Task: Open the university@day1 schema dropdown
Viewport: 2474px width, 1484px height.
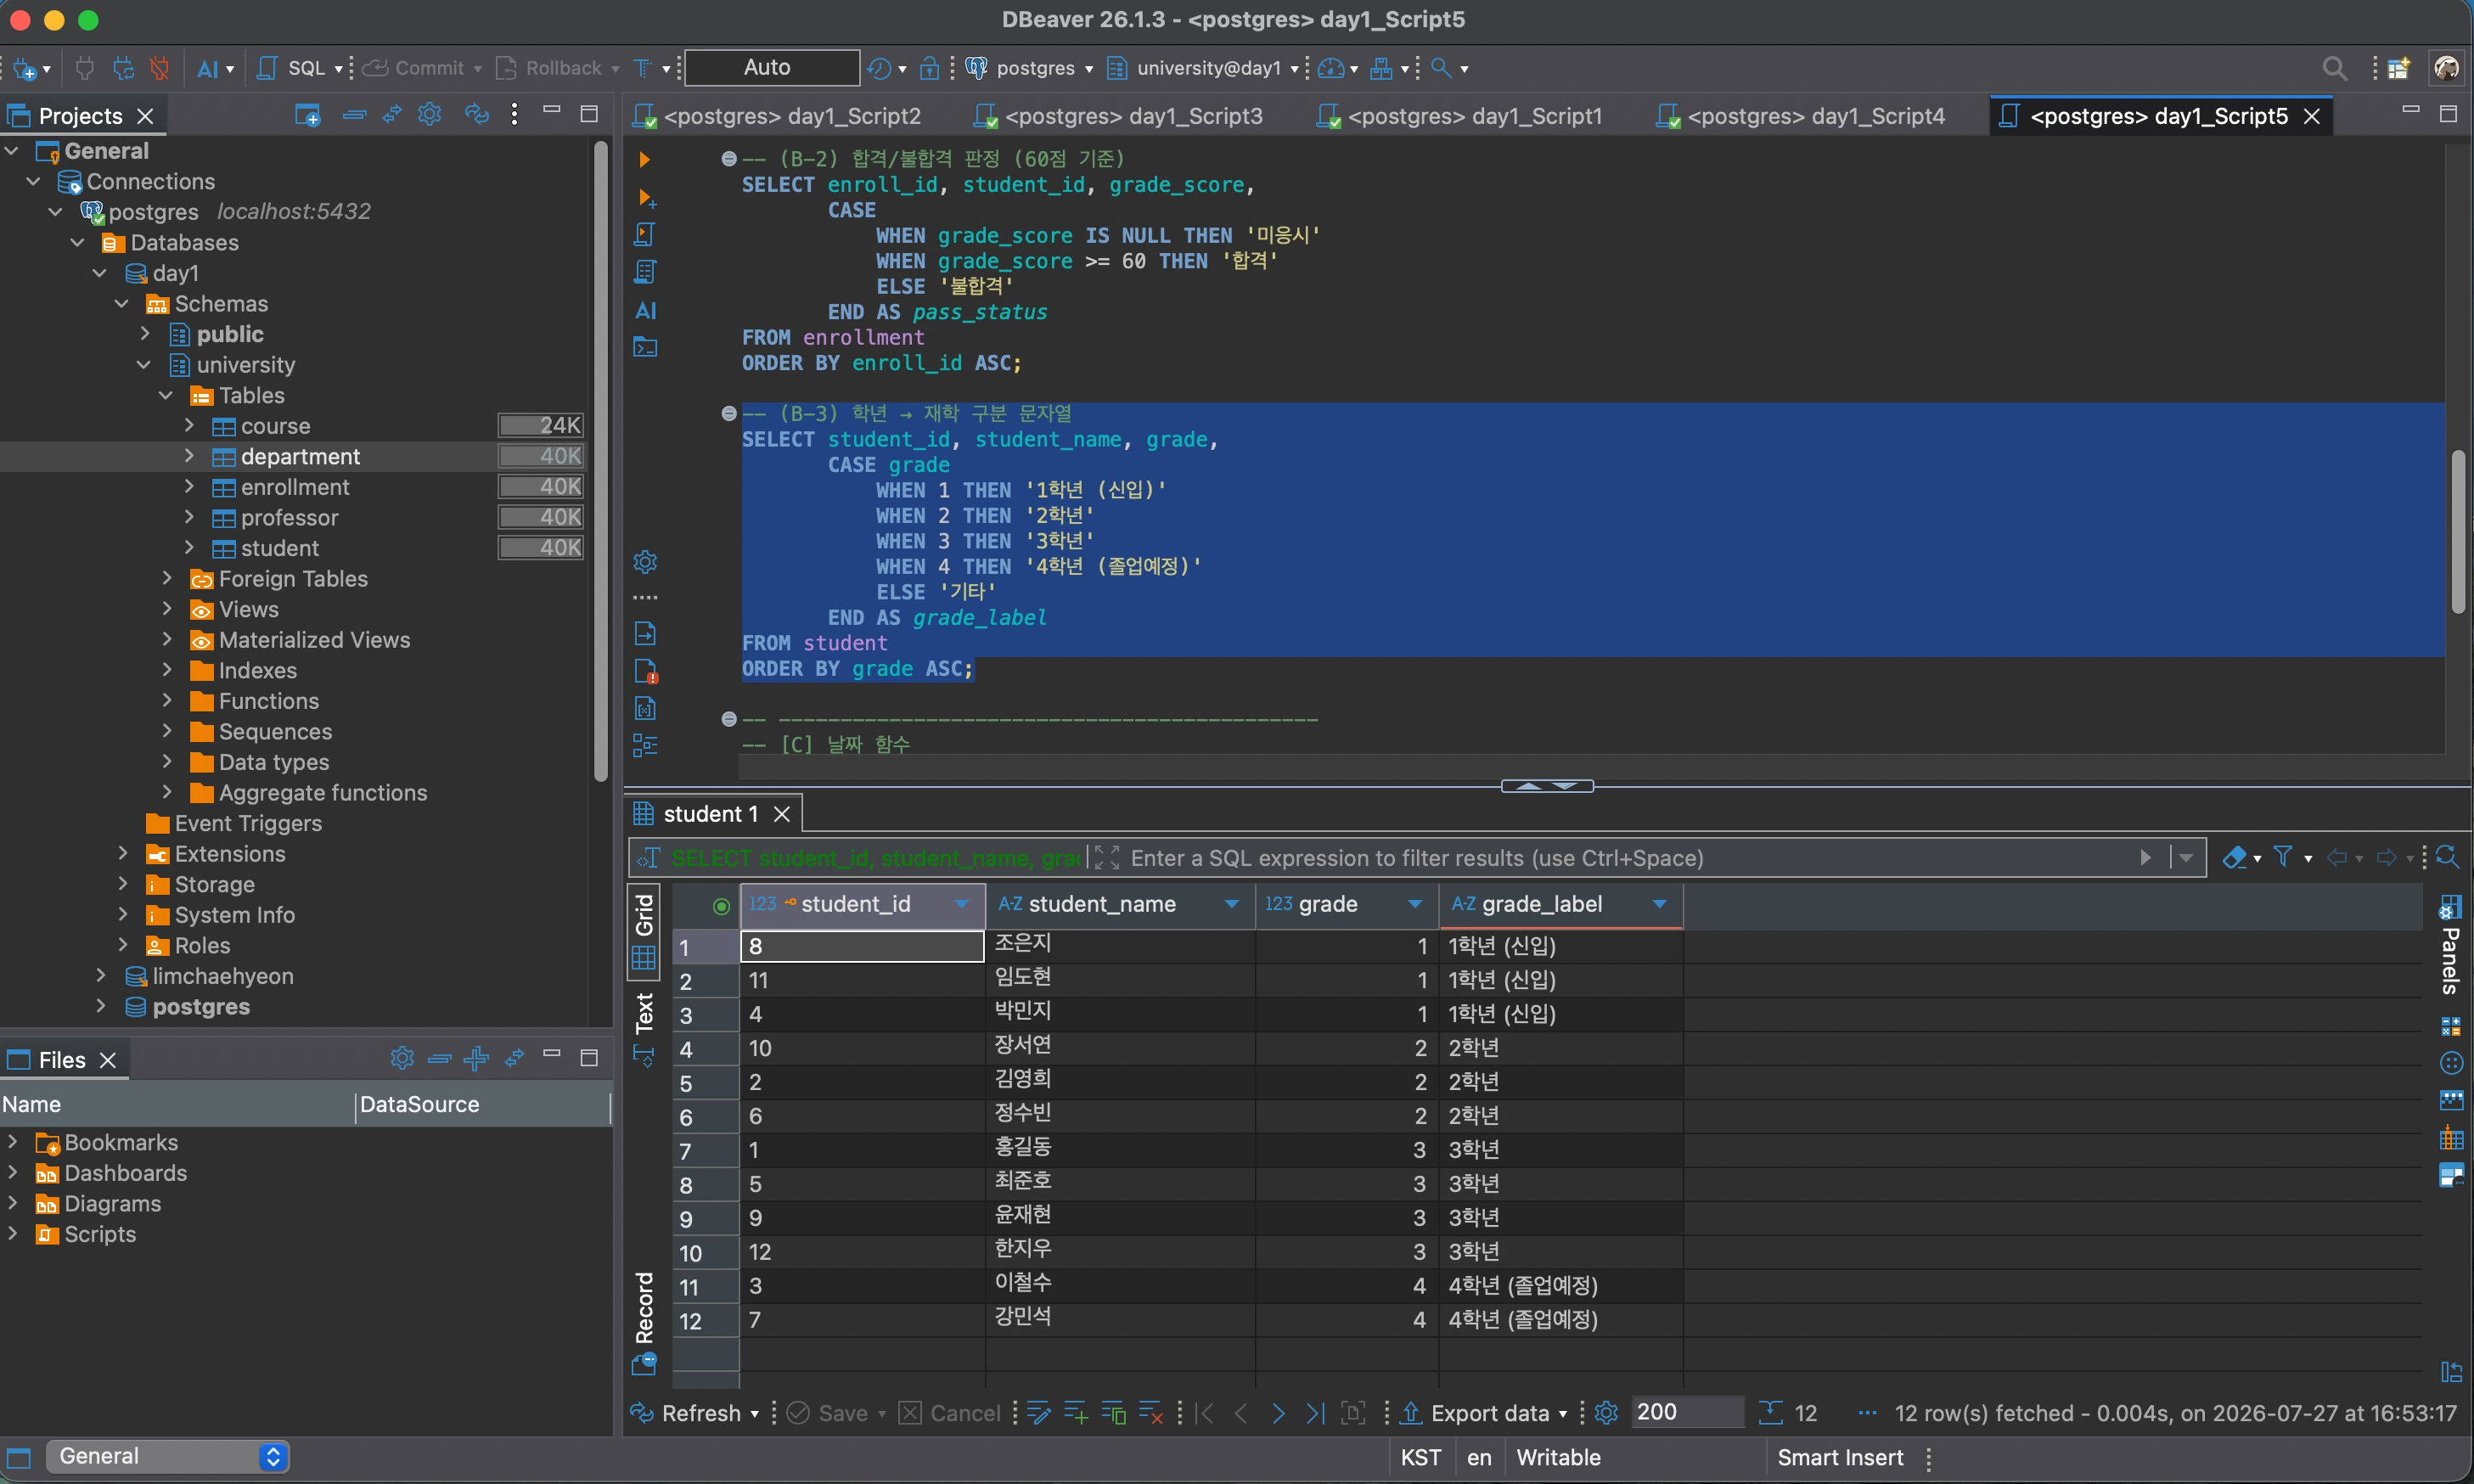Action: tap(1204, 68)
